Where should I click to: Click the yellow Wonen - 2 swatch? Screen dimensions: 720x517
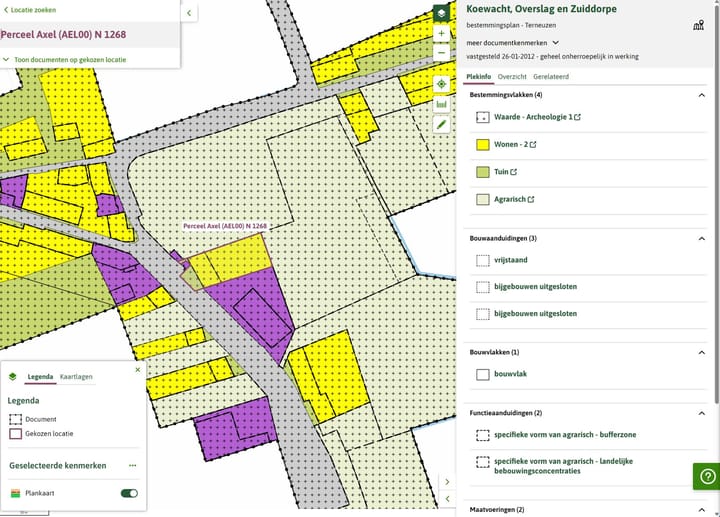pyautogui.click(x=482, y=144)
